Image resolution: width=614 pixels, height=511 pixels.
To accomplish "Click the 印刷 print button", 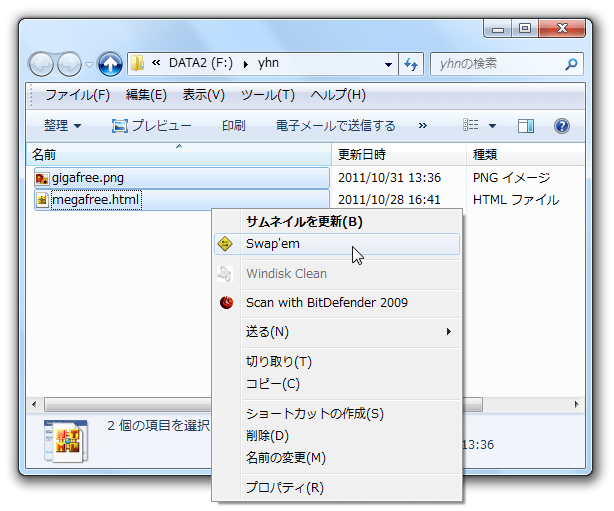I will 234,126.
